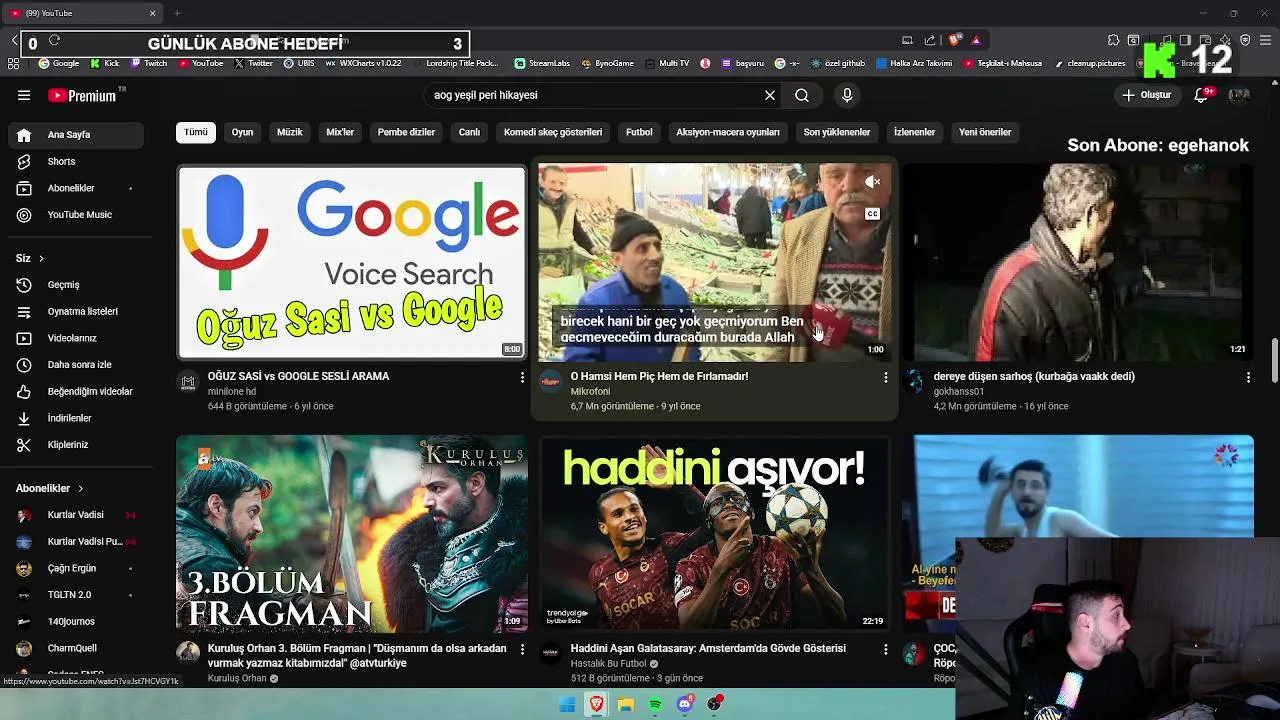Viewport: 1280px width, 720px height.
Task: Select the Yeni öneriler chip
Action: pyautogui.click(x=985, y=132)
